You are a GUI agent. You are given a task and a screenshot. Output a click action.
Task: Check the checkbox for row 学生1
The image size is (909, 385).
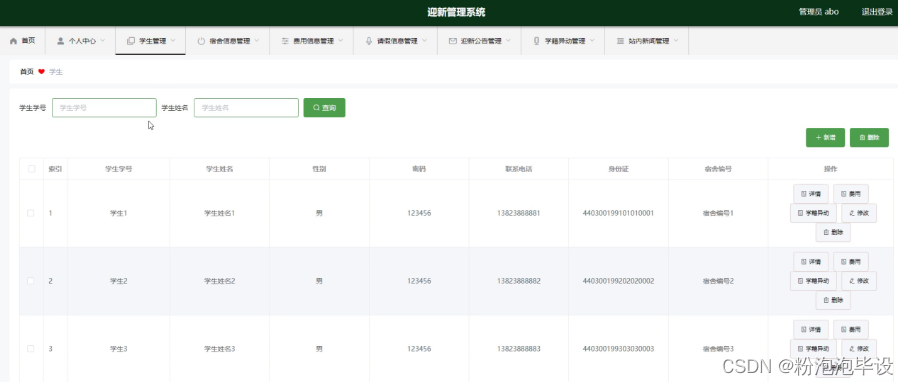coord(31,213)
